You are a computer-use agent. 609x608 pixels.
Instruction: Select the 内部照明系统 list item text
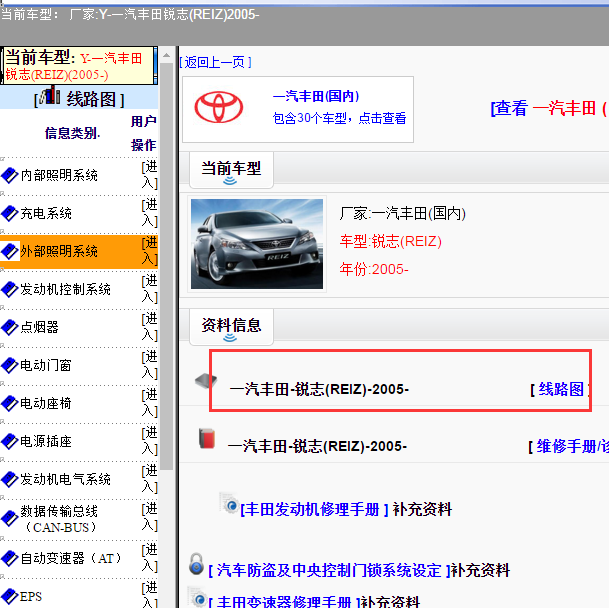[x=59, y=175]
